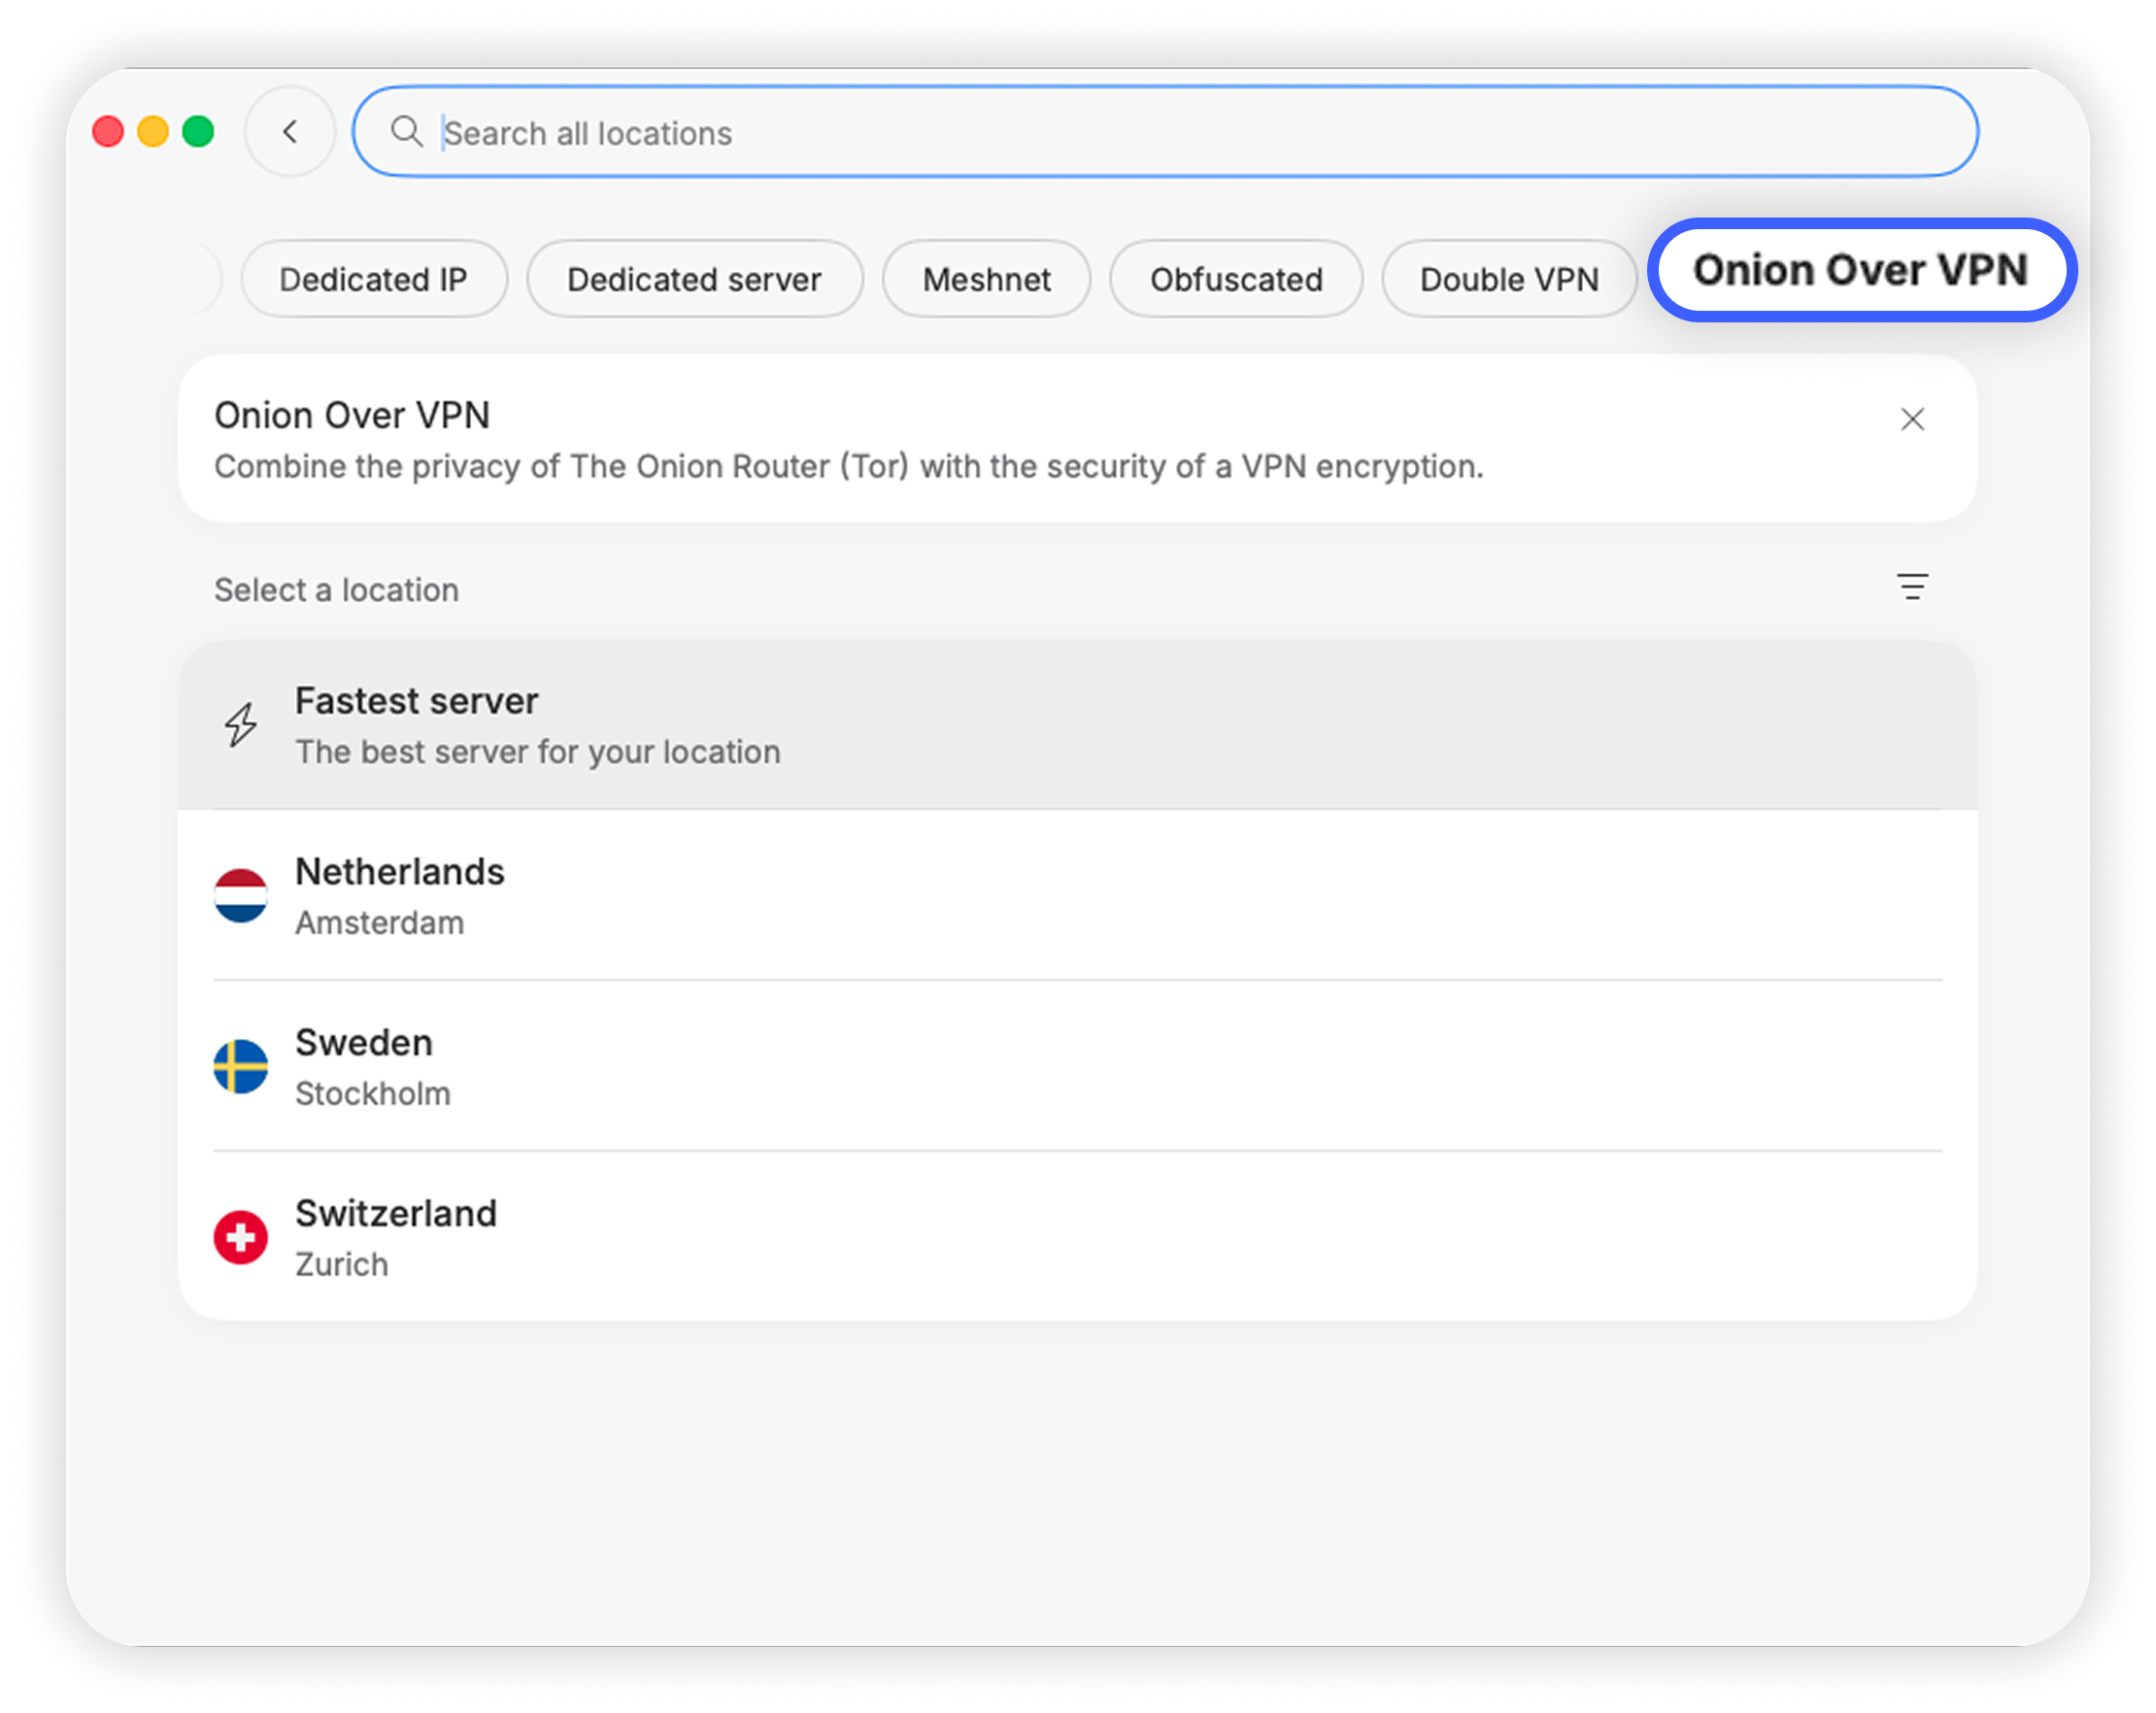Choose the Sweden location name

click(364, 1043)
